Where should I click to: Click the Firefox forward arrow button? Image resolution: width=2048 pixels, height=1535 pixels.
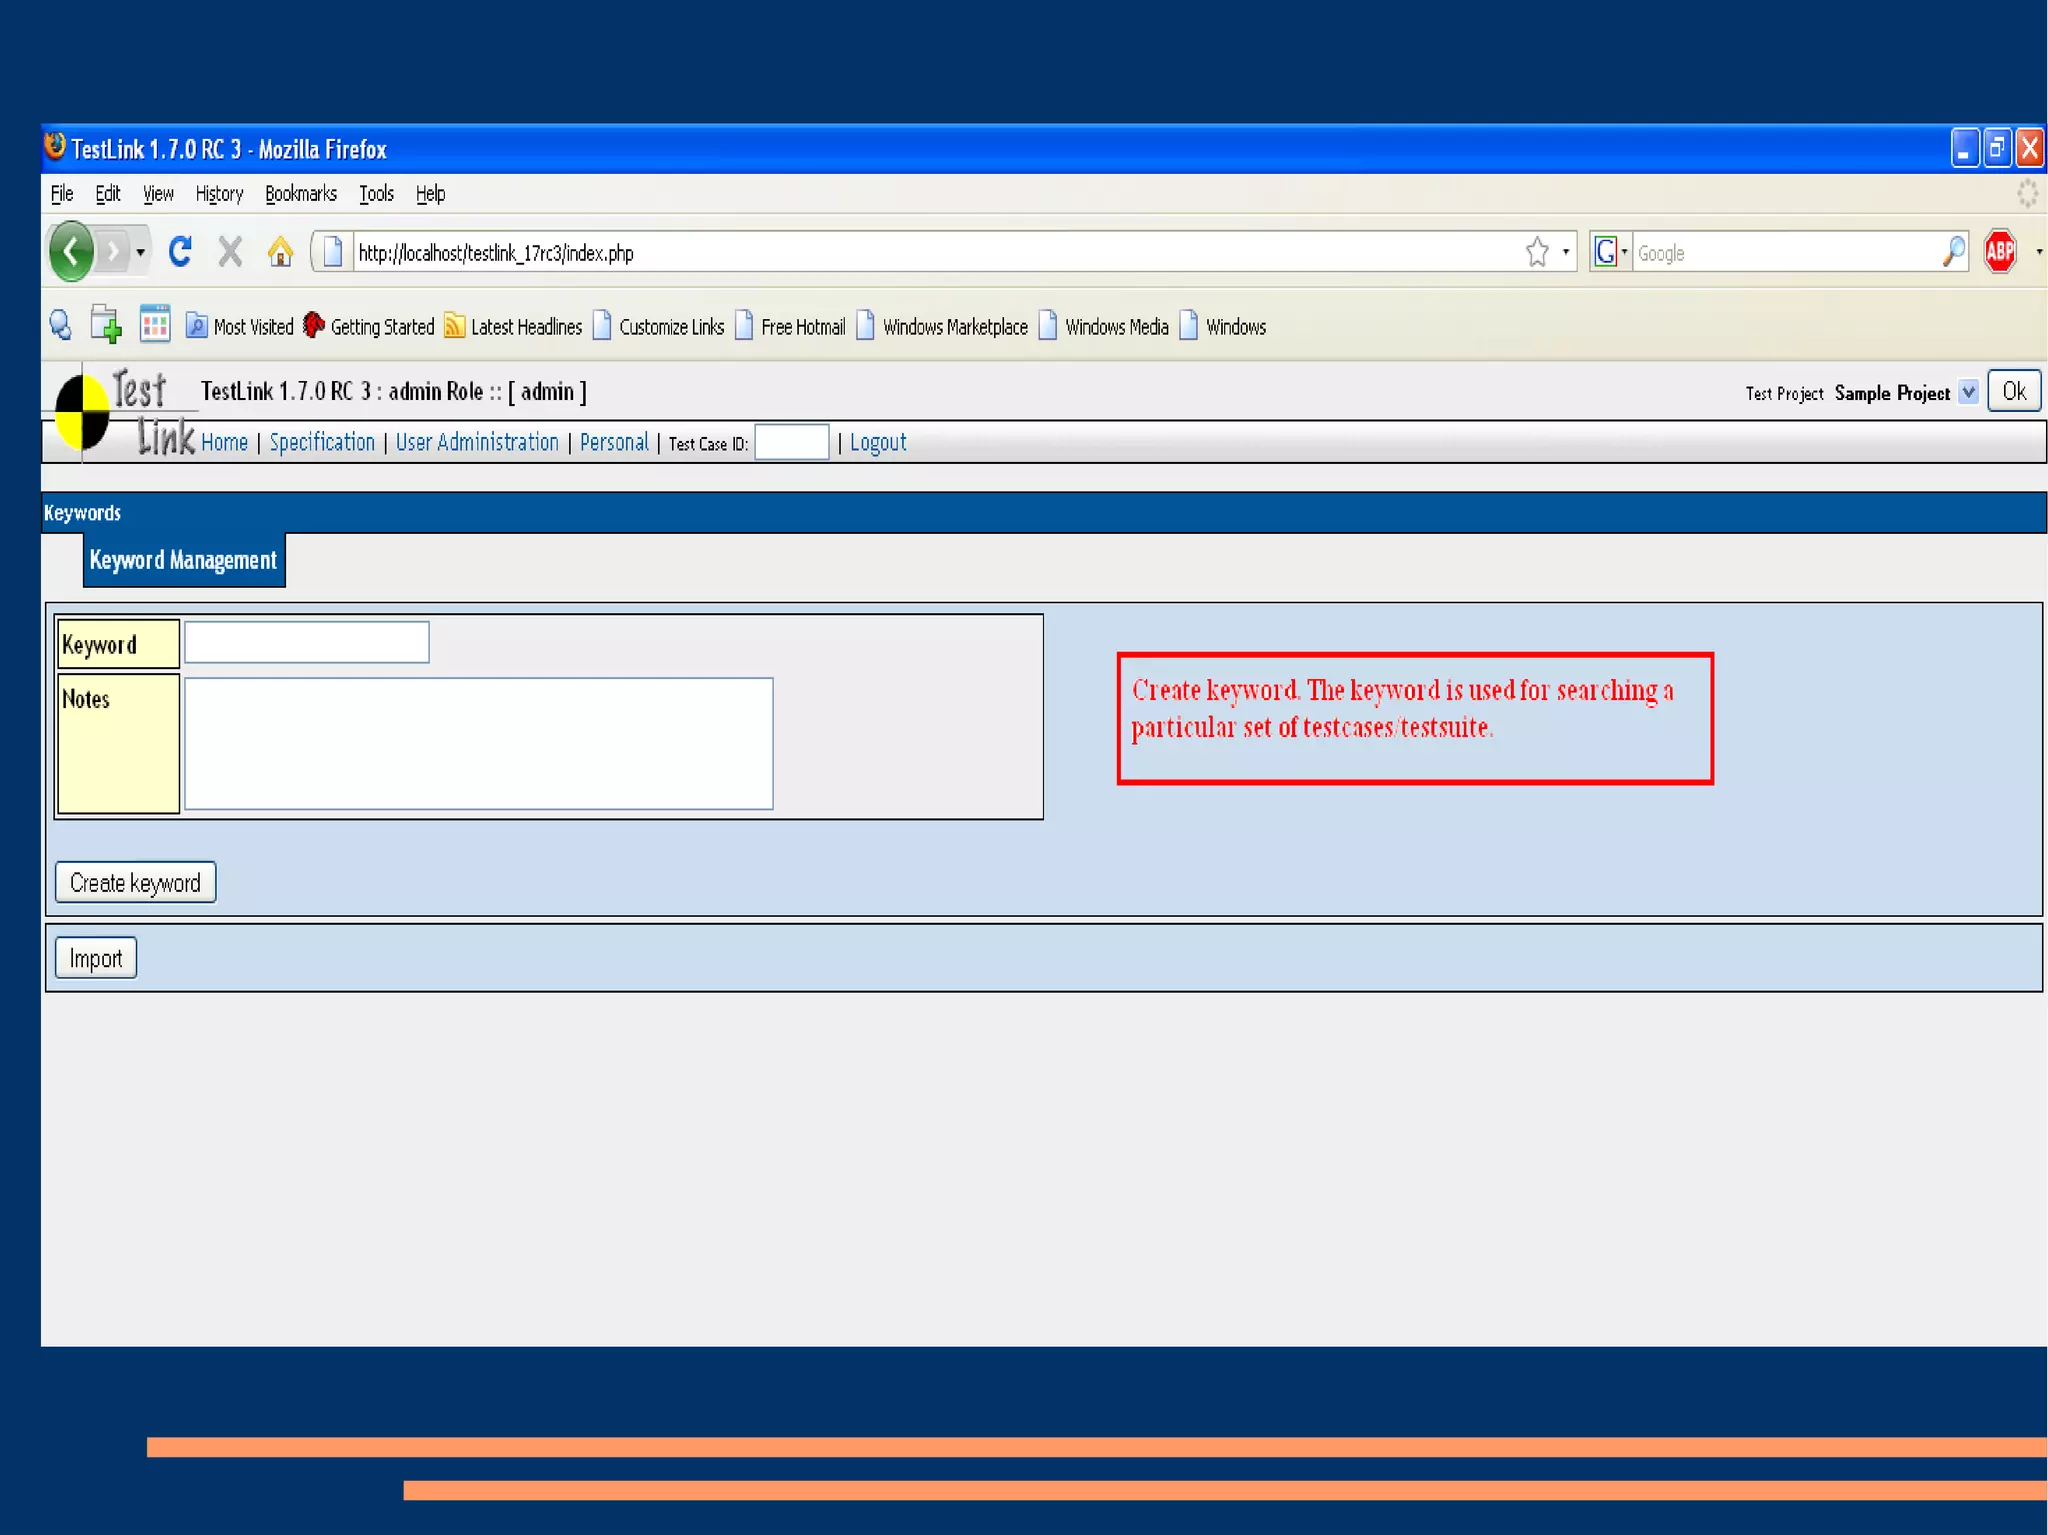113,252
